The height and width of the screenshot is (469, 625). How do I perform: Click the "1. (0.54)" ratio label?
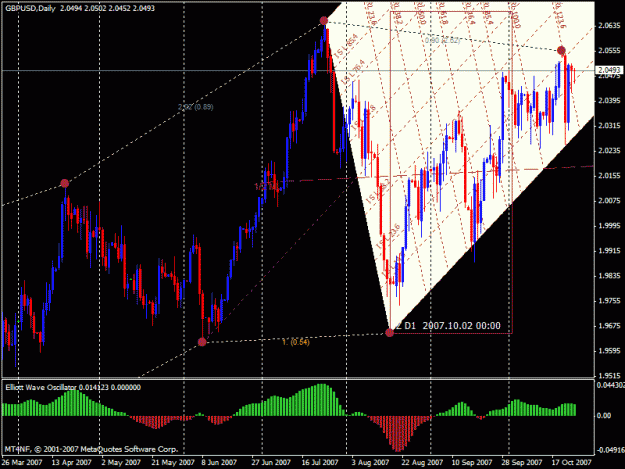pos(295,342)
